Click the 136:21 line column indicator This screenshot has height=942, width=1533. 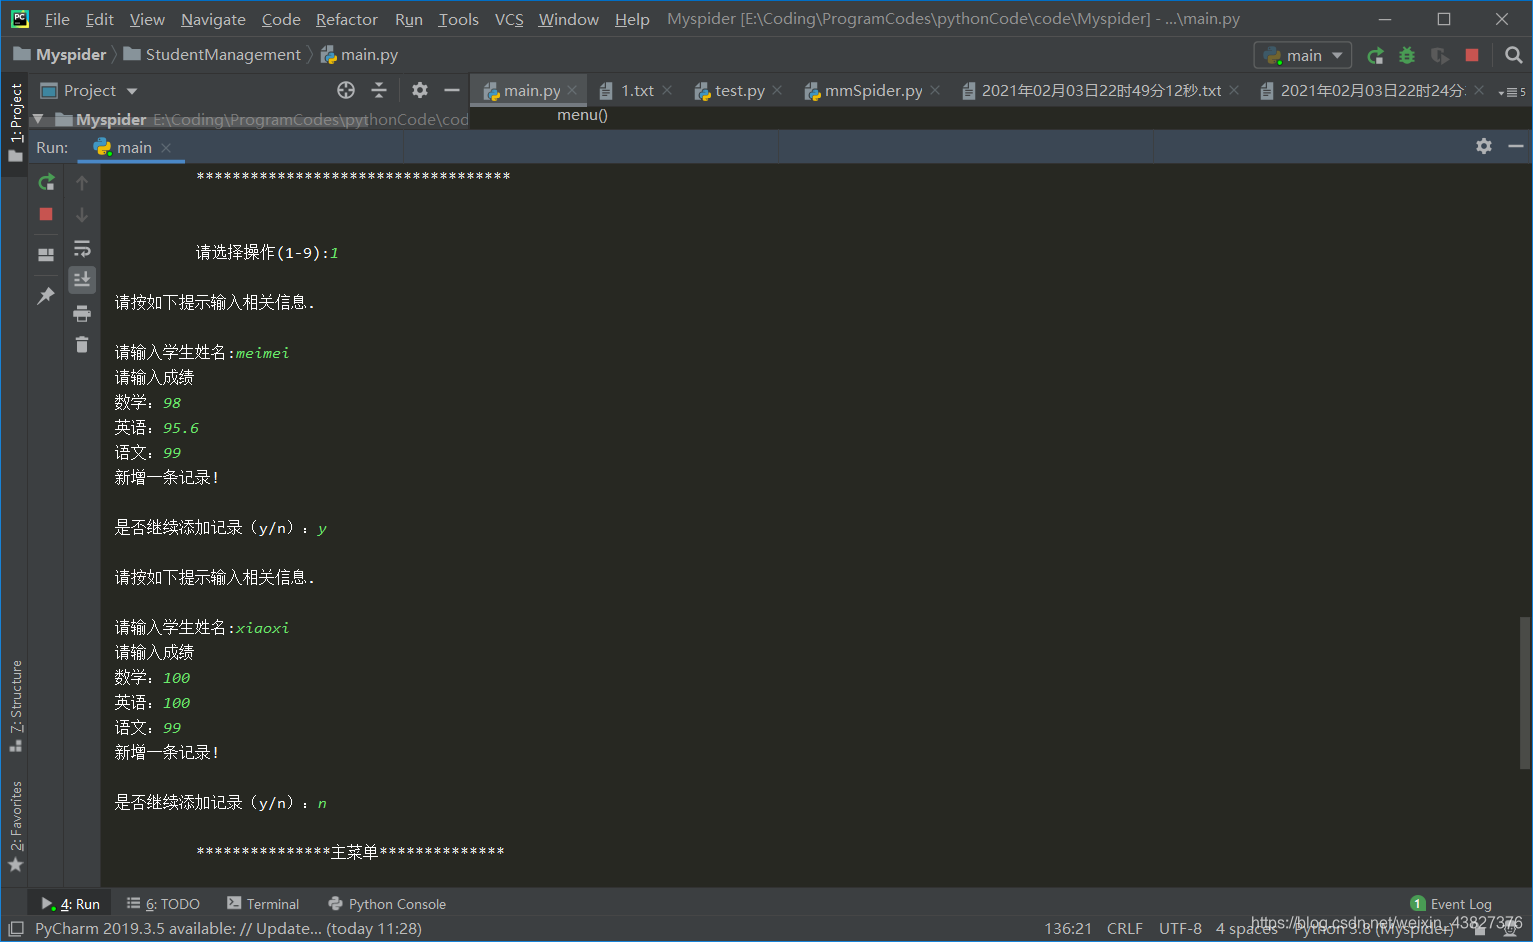(x=1068, y=929)
